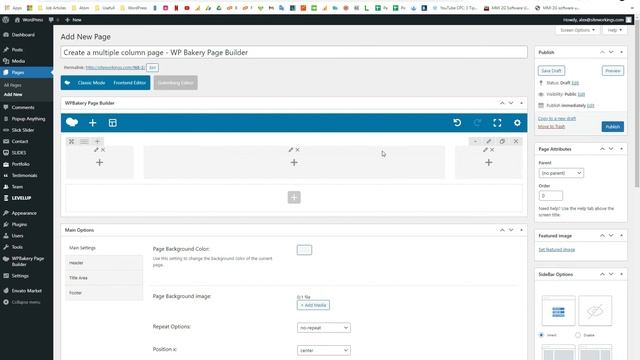Open Plugins menu
Viewport: 640px width, 360px height.
point(19,224)
